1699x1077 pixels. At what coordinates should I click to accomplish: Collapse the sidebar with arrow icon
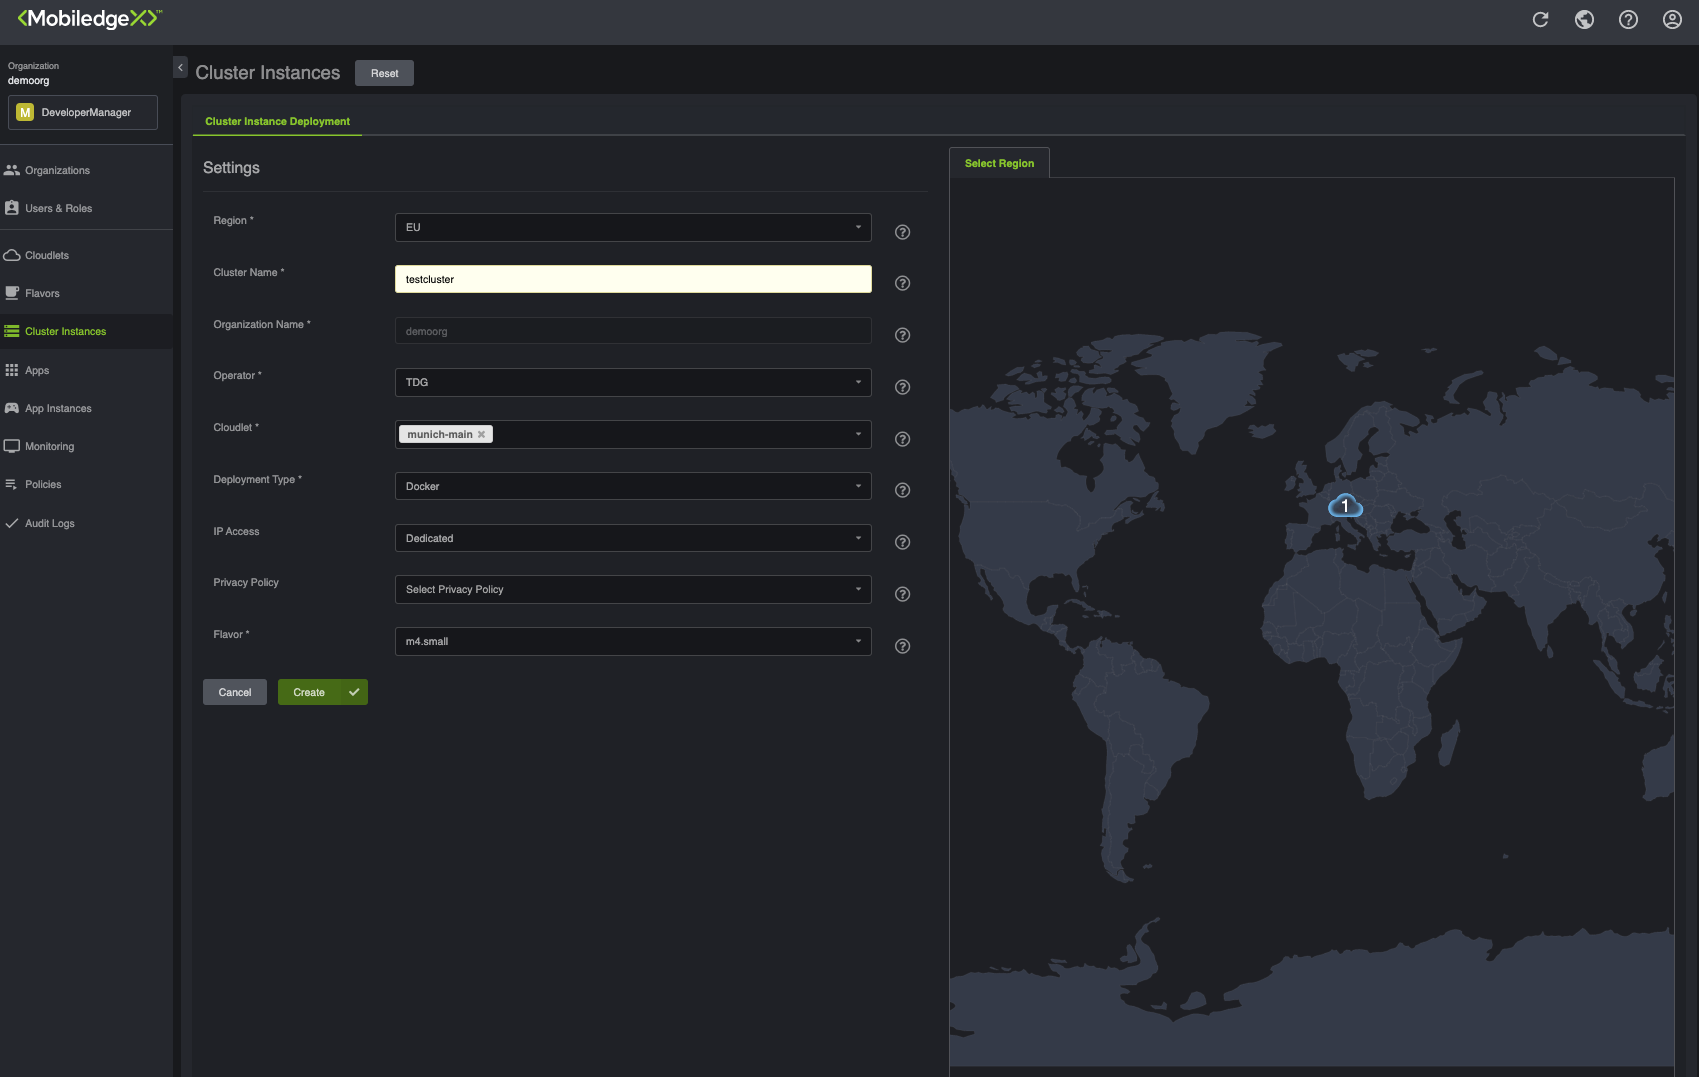pos(180,67)
